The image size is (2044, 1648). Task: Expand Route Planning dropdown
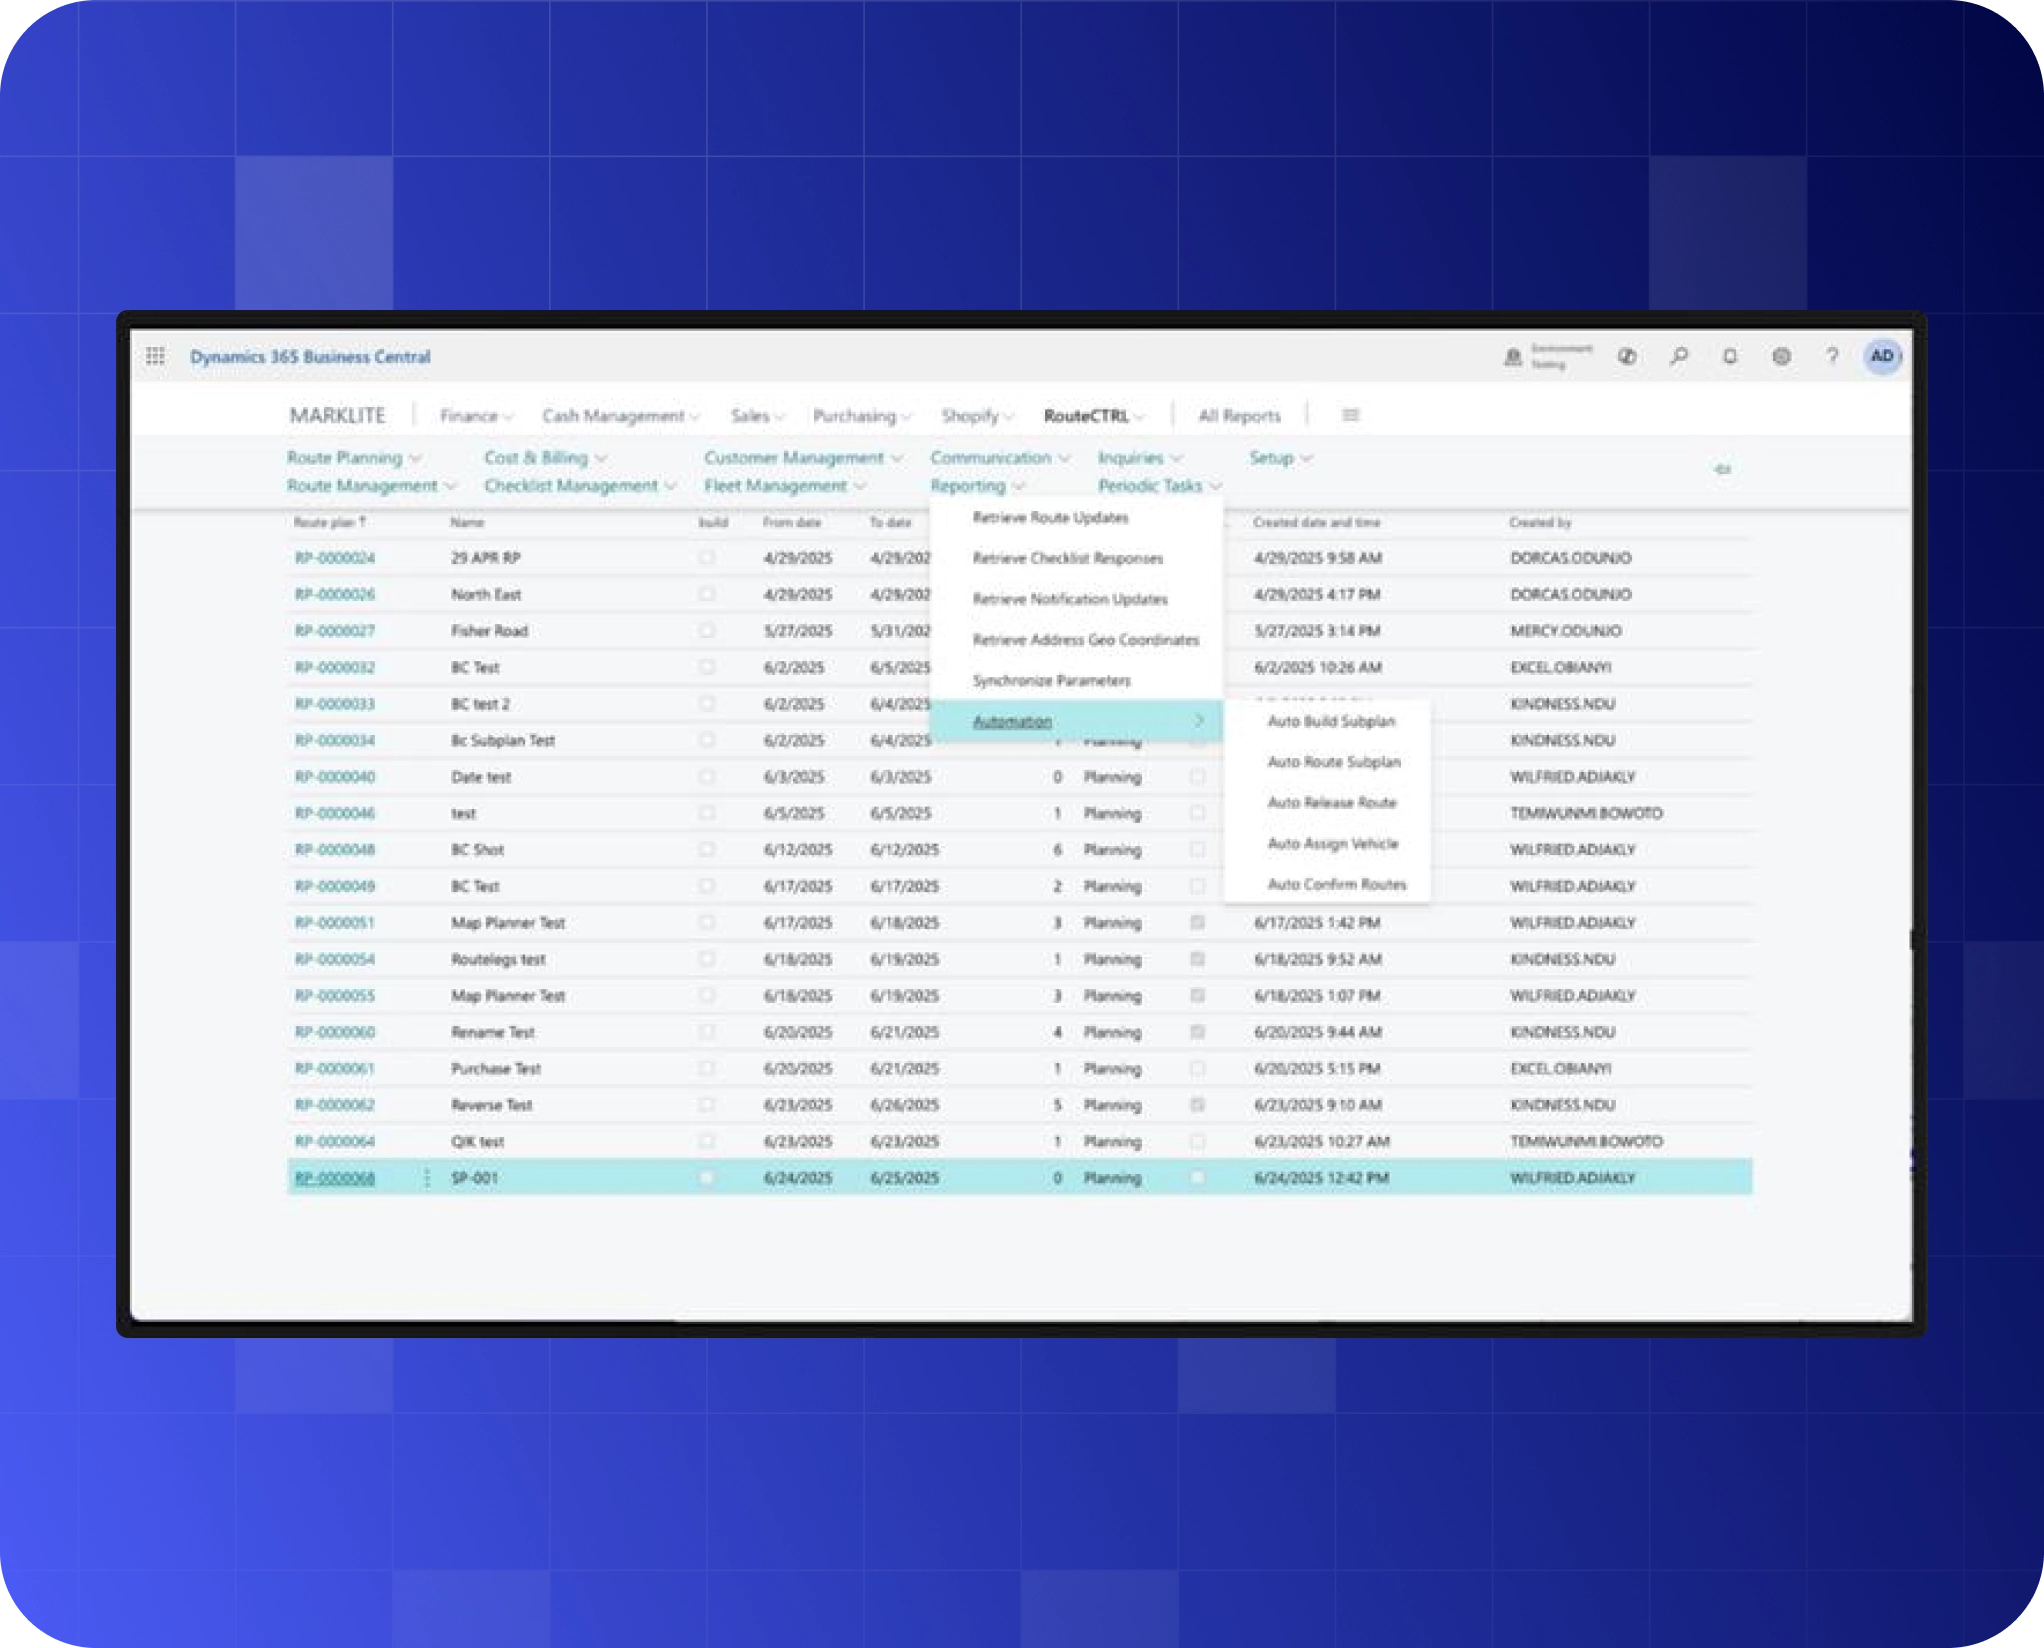click(x=354, y=458)
